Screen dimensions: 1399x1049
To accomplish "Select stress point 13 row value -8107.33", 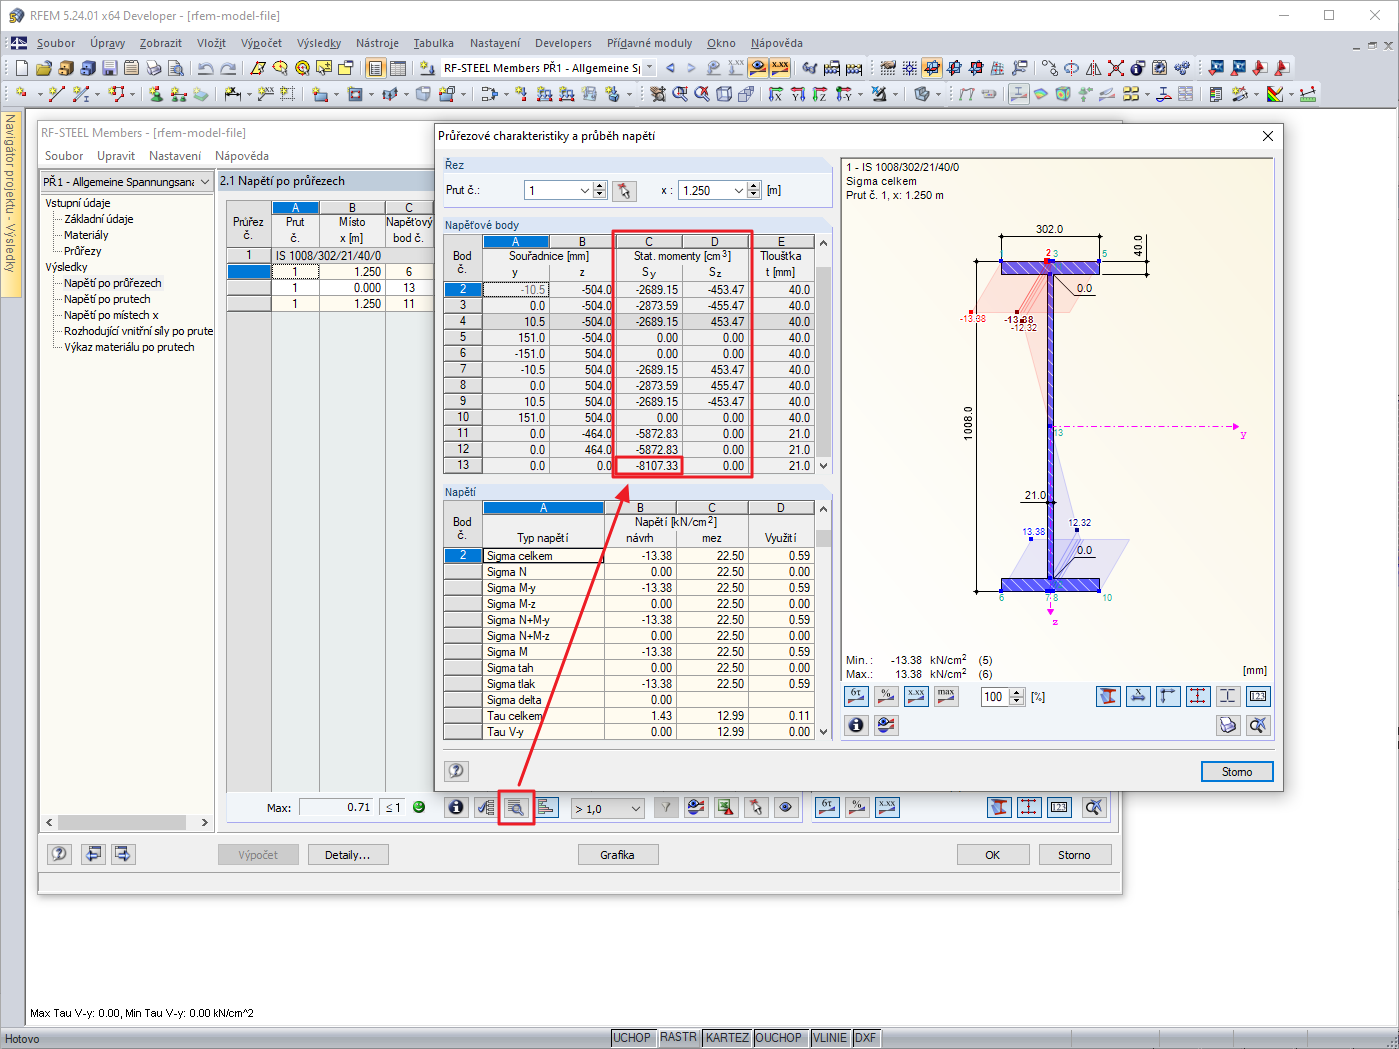I will [x=649, y=466].
